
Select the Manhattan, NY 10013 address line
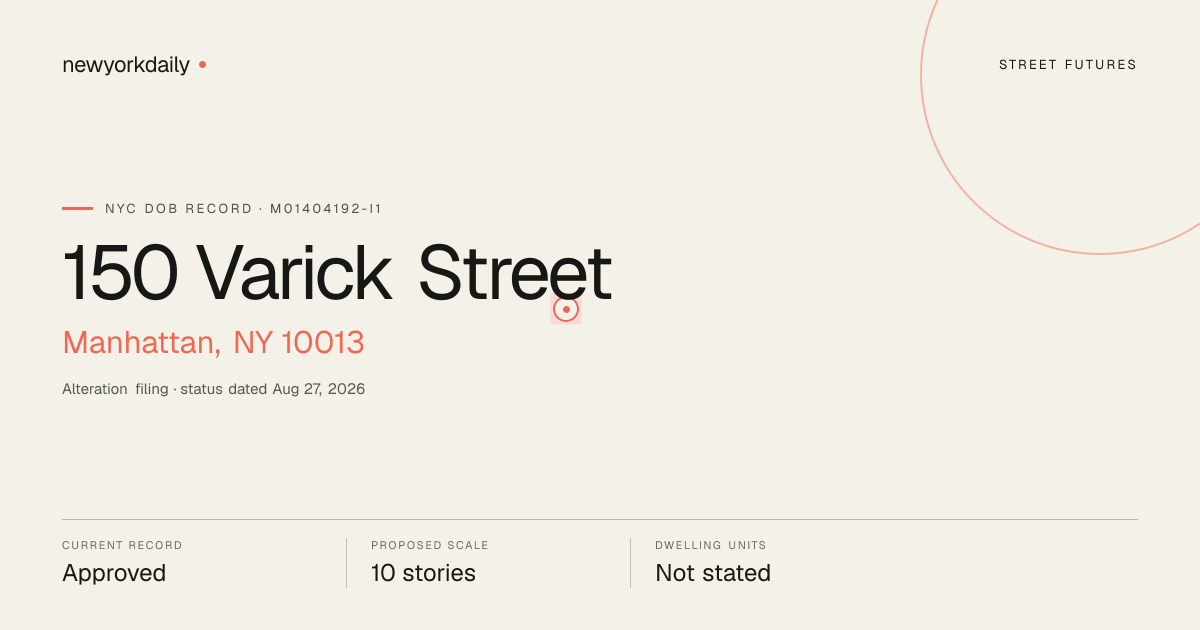tap(213, 343)
